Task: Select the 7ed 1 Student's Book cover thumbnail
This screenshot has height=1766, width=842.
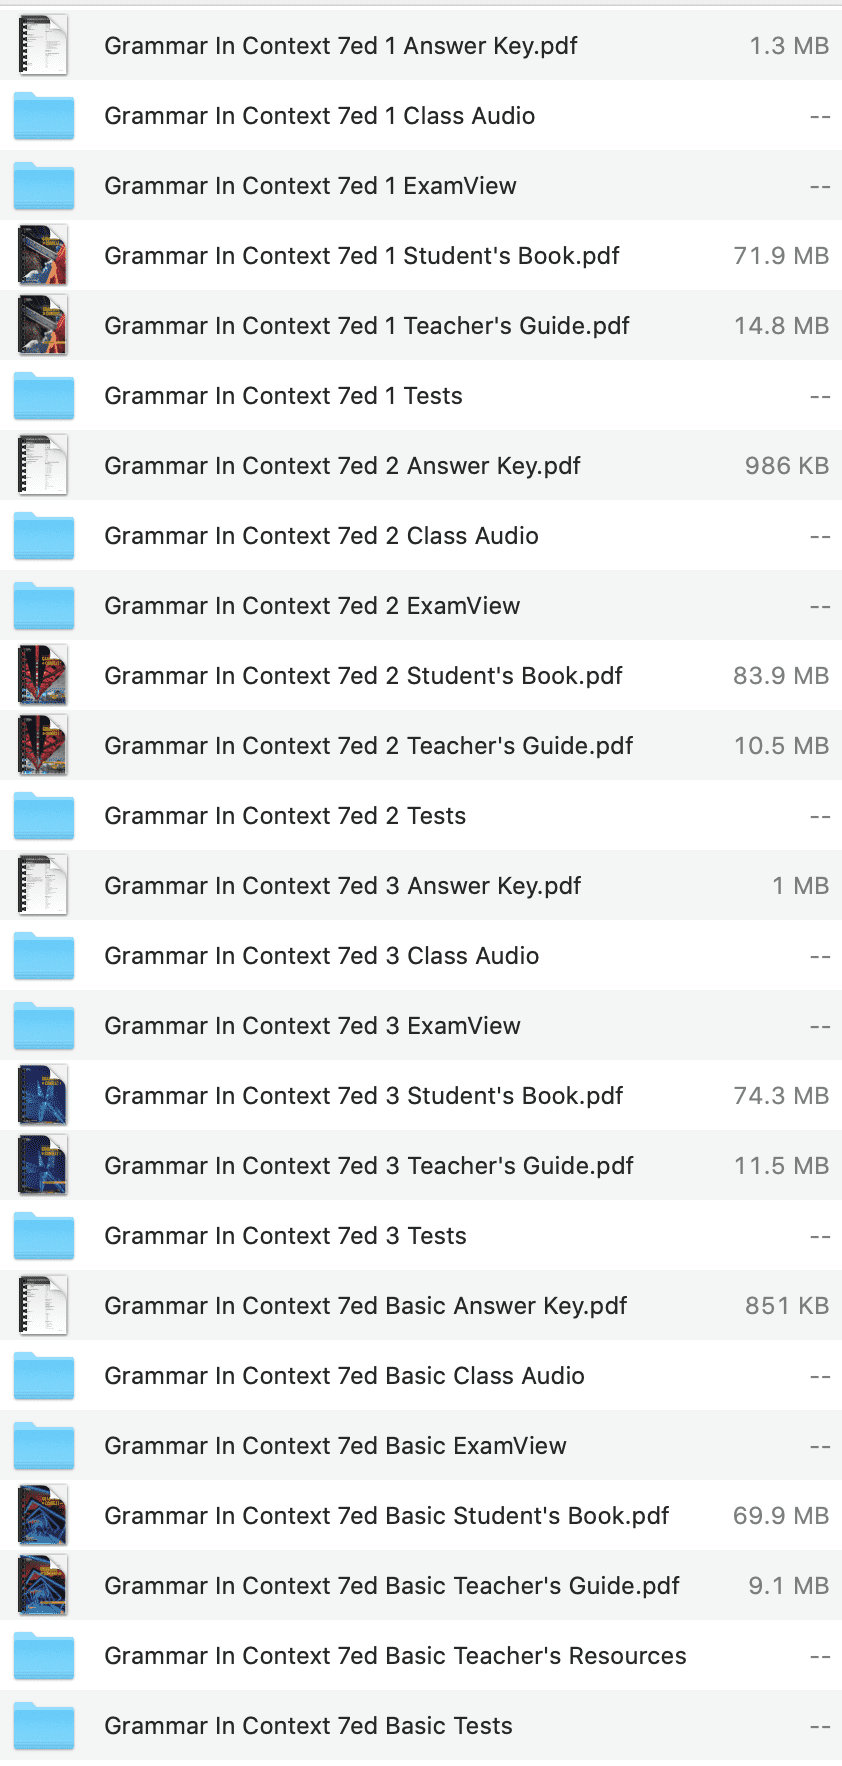Action: tap(43, 255)
